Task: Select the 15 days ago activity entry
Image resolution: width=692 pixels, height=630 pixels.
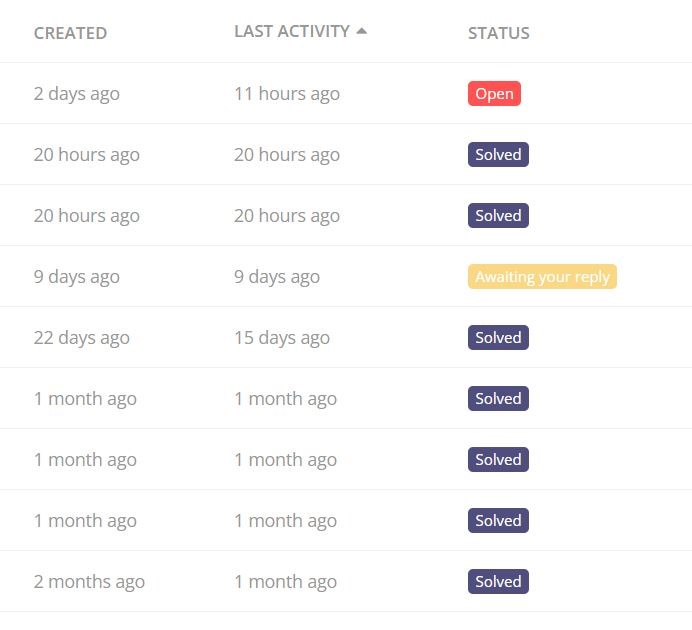Action: 282,338
